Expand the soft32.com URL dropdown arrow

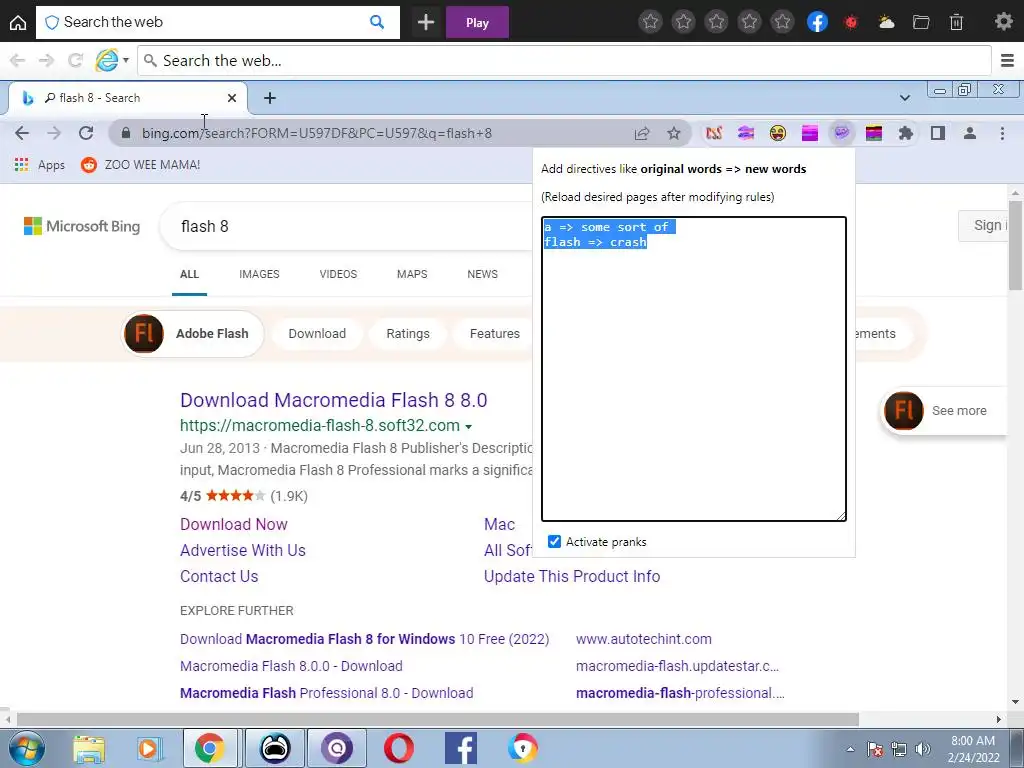click(x=468, y=426)
